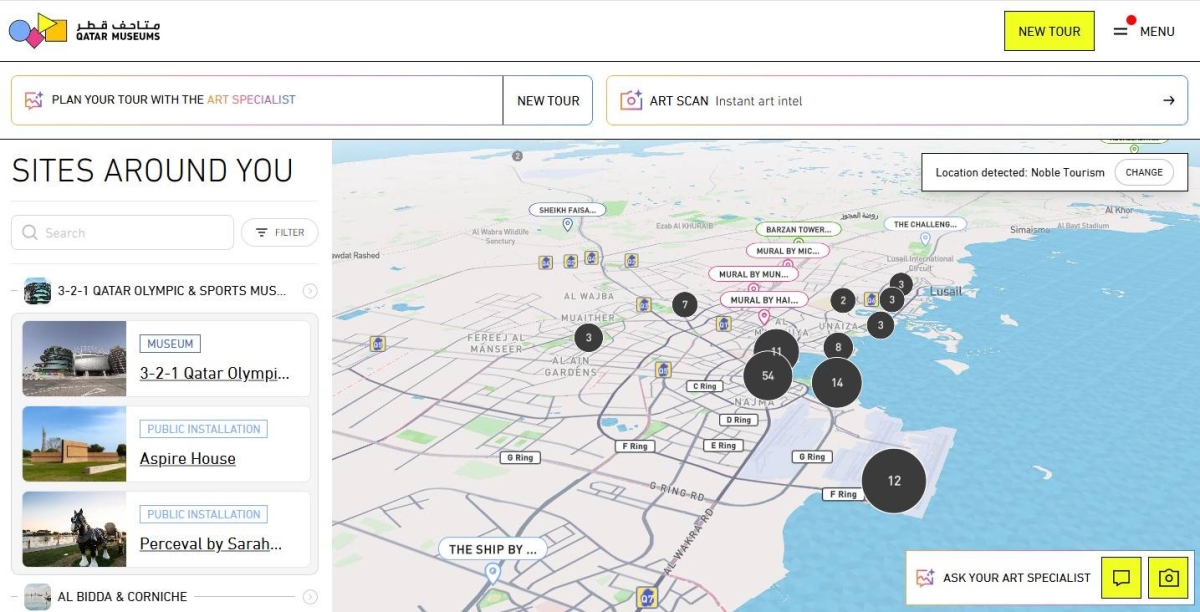Open the MENU hamburger

tap(1144, 31)
